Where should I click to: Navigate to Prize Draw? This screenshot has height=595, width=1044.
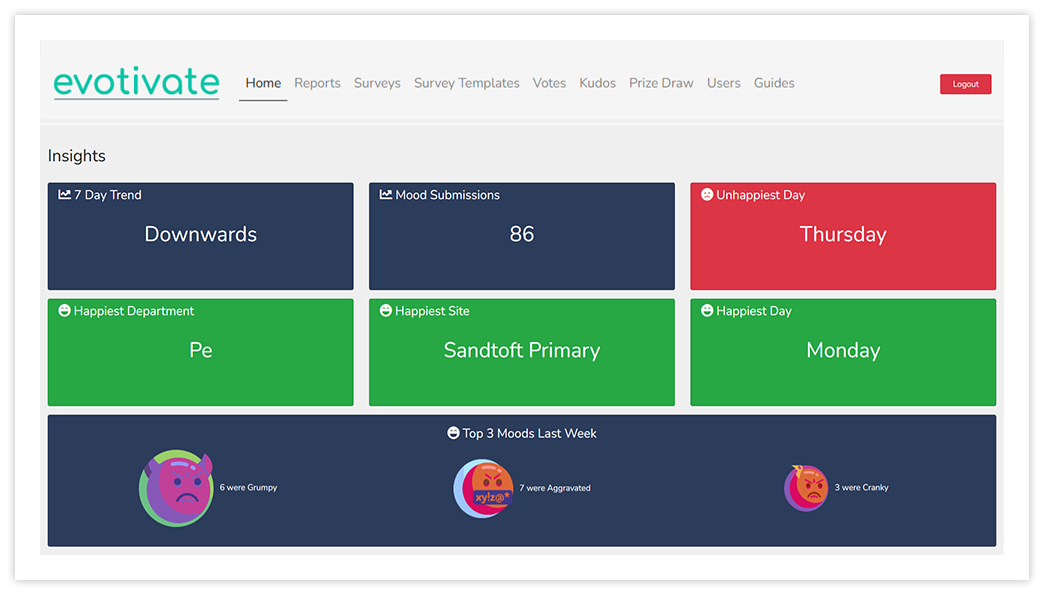[661, 83]
